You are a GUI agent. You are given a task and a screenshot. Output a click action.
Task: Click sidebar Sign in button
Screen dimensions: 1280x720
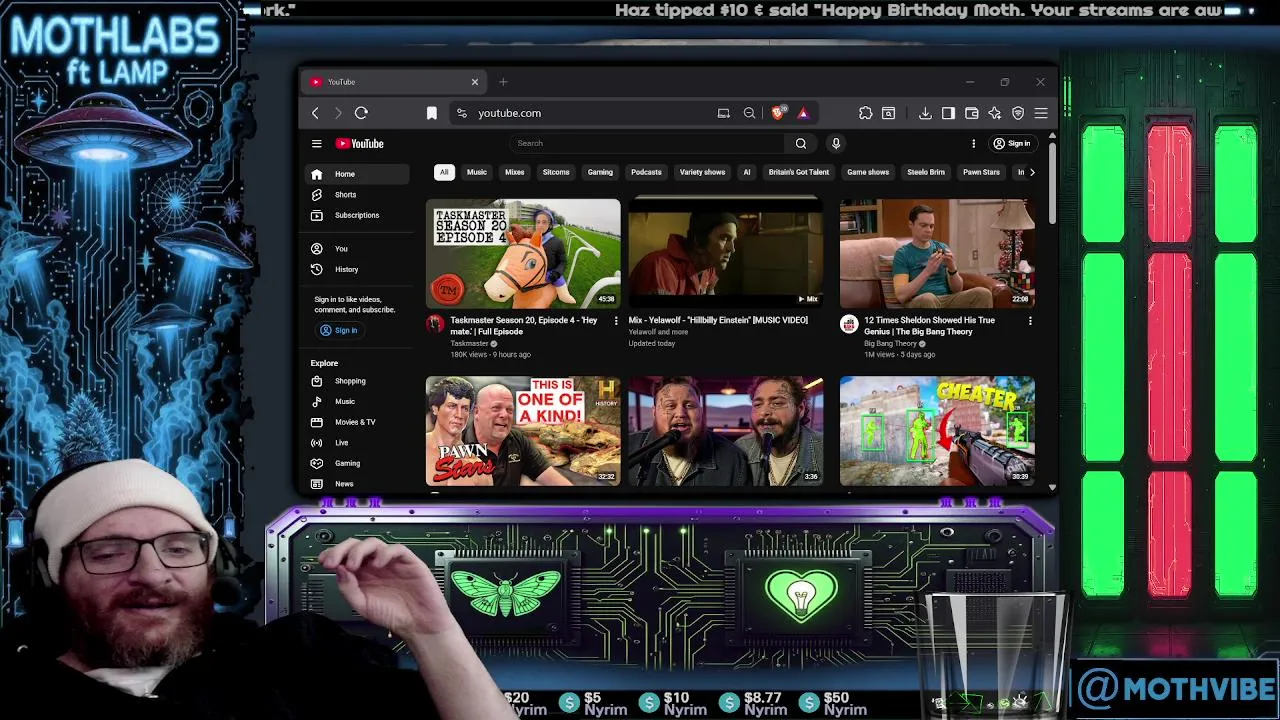(338, 330)
